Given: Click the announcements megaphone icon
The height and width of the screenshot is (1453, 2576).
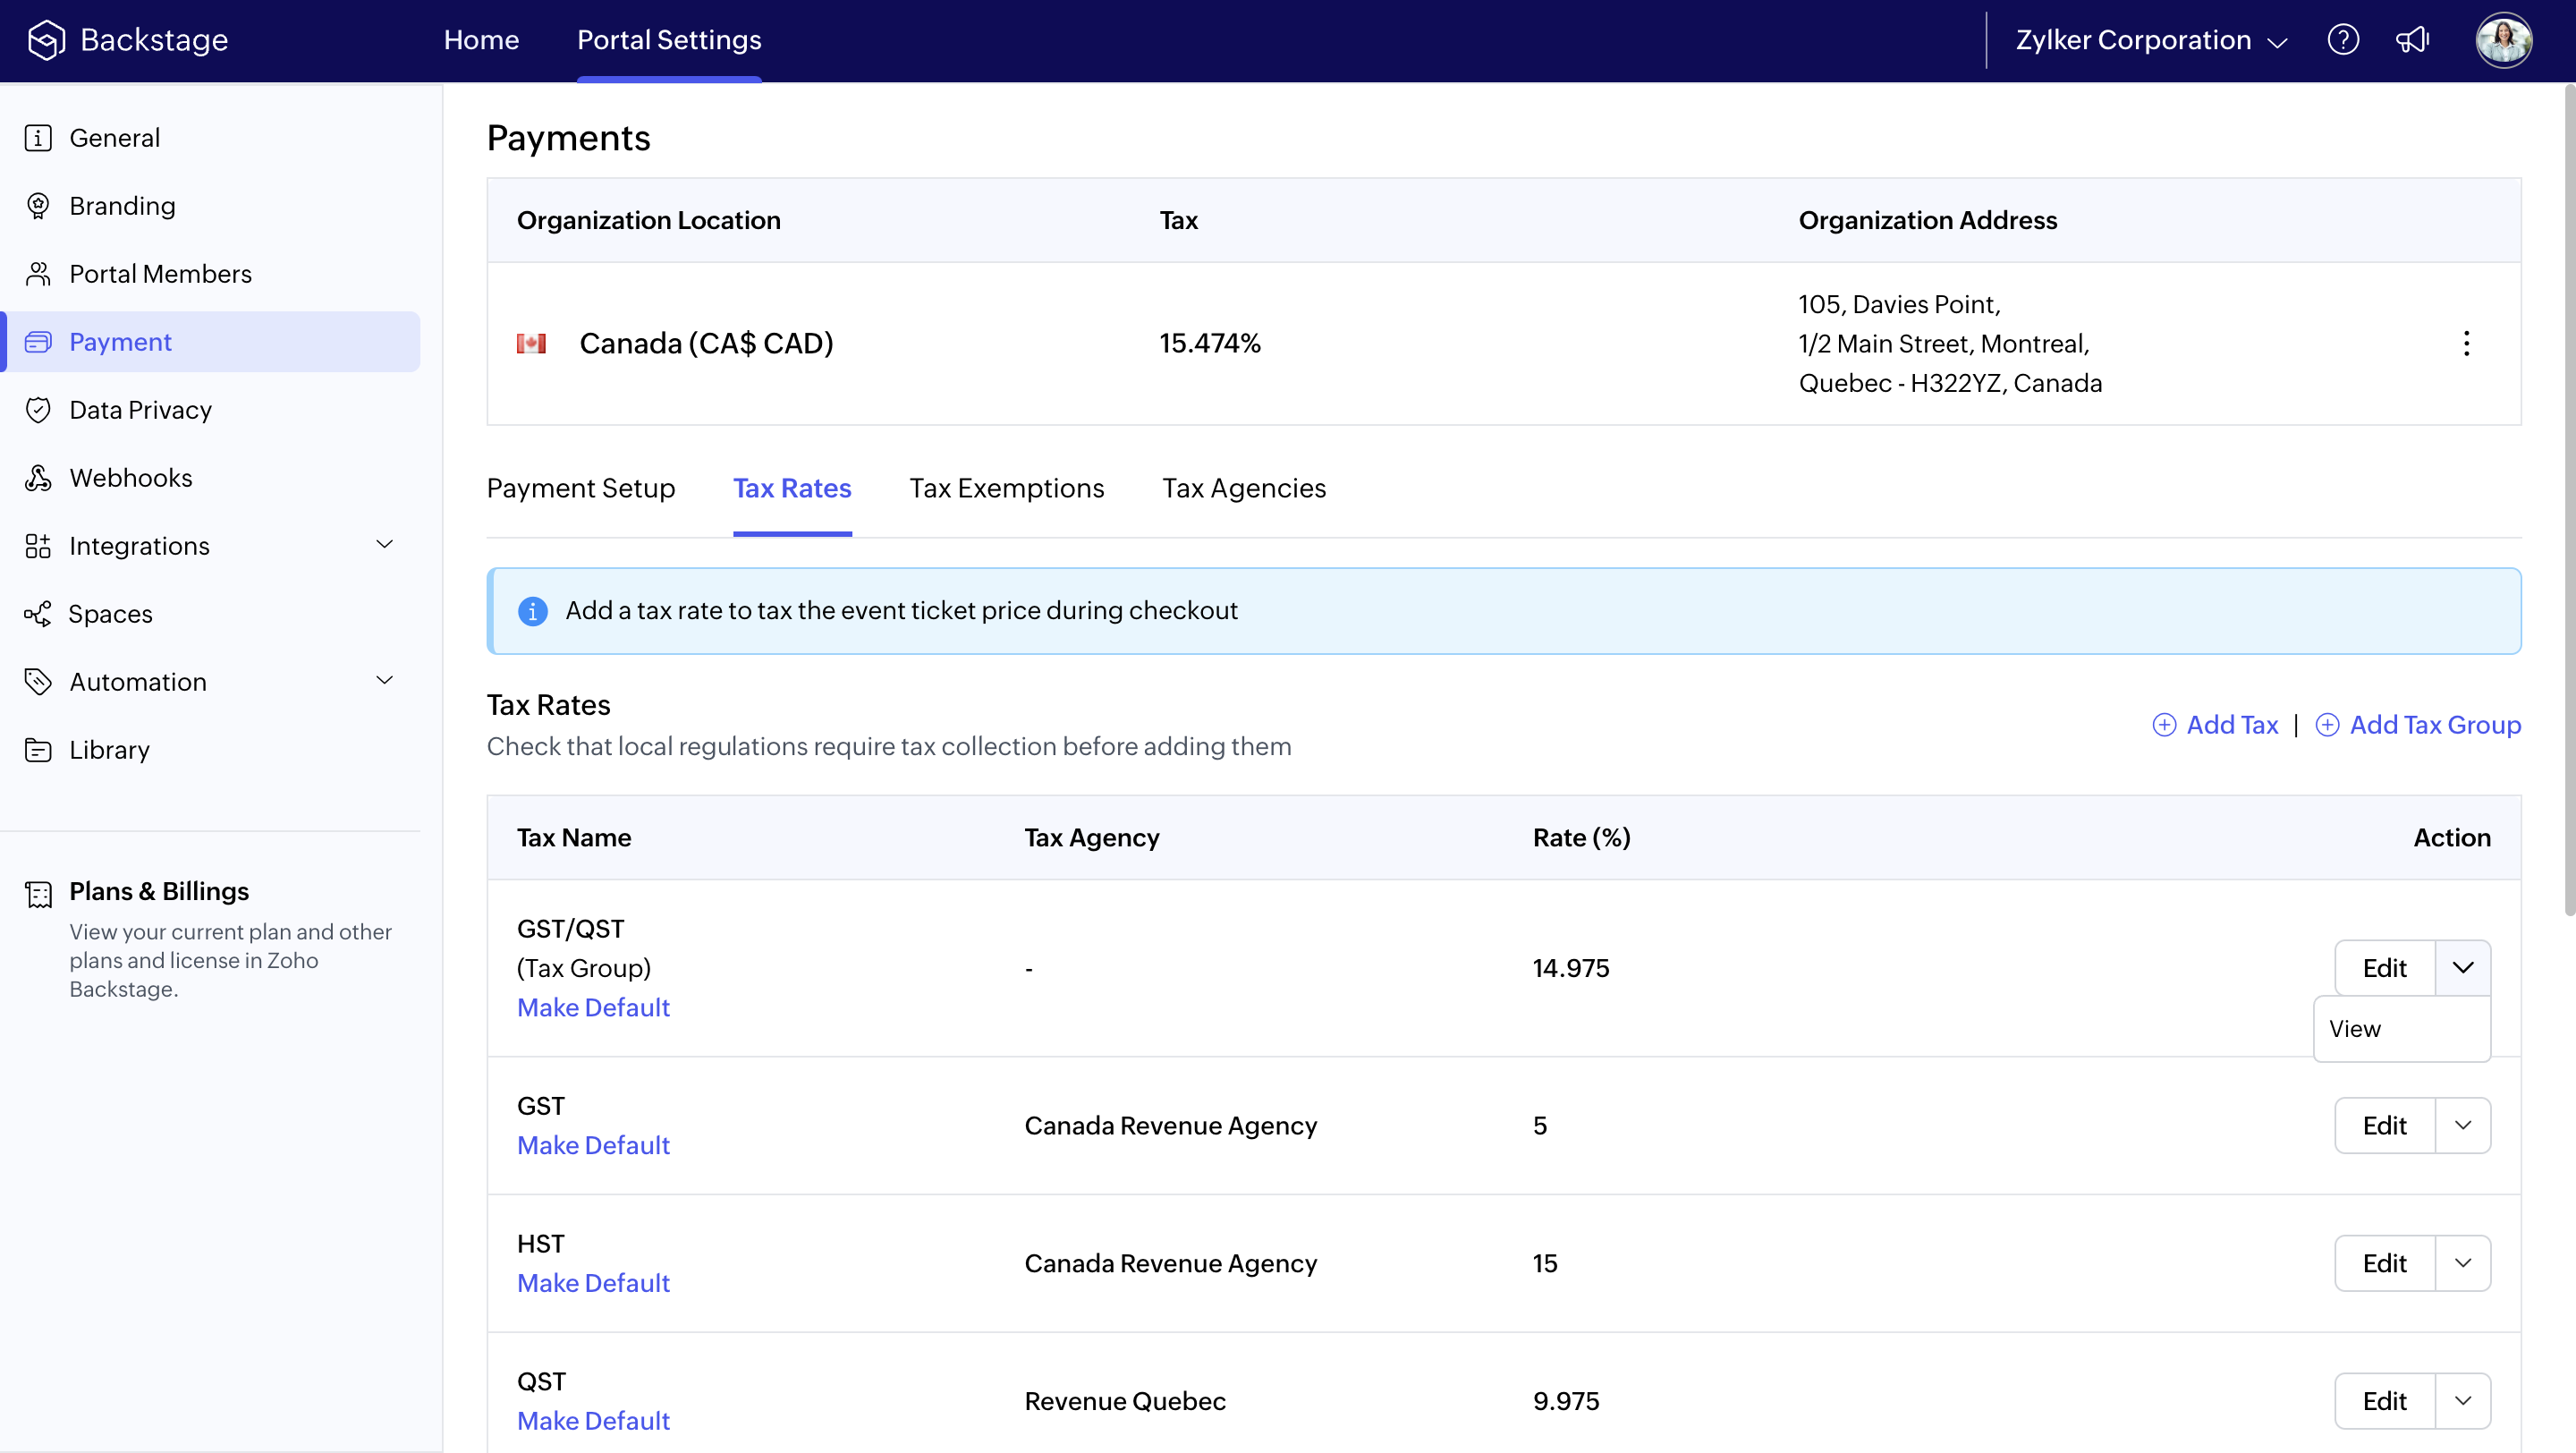Looking at the screenshot, I should 2412,40.
